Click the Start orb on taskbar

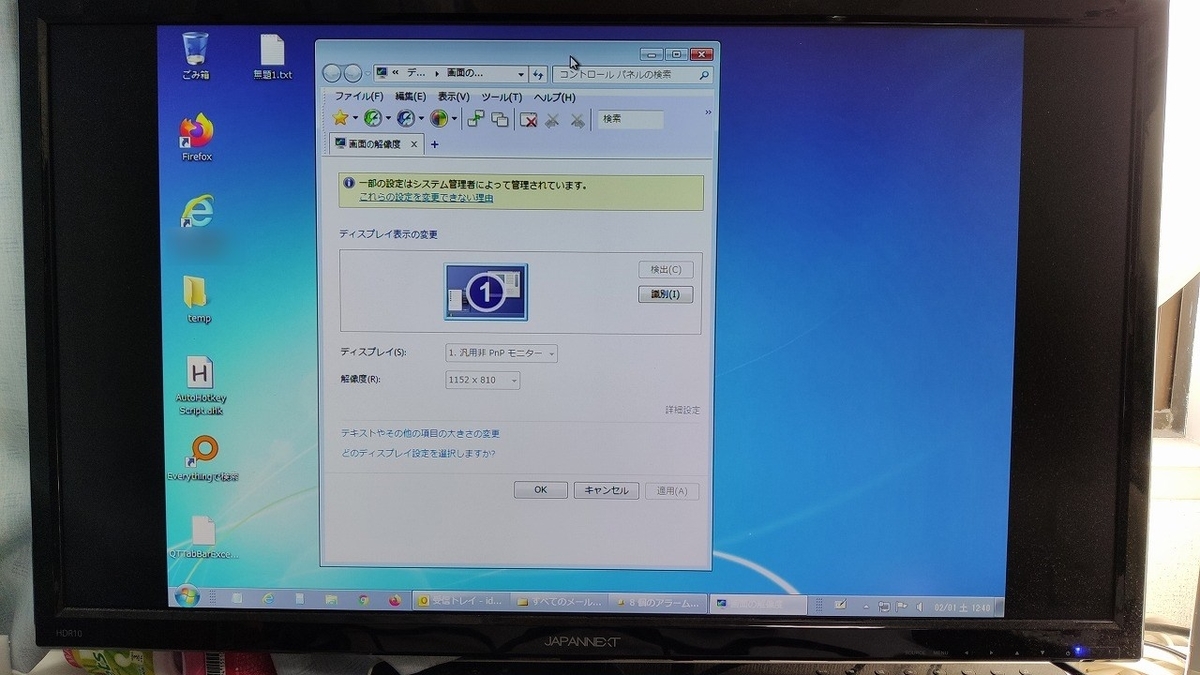click(x=186, y=597)
